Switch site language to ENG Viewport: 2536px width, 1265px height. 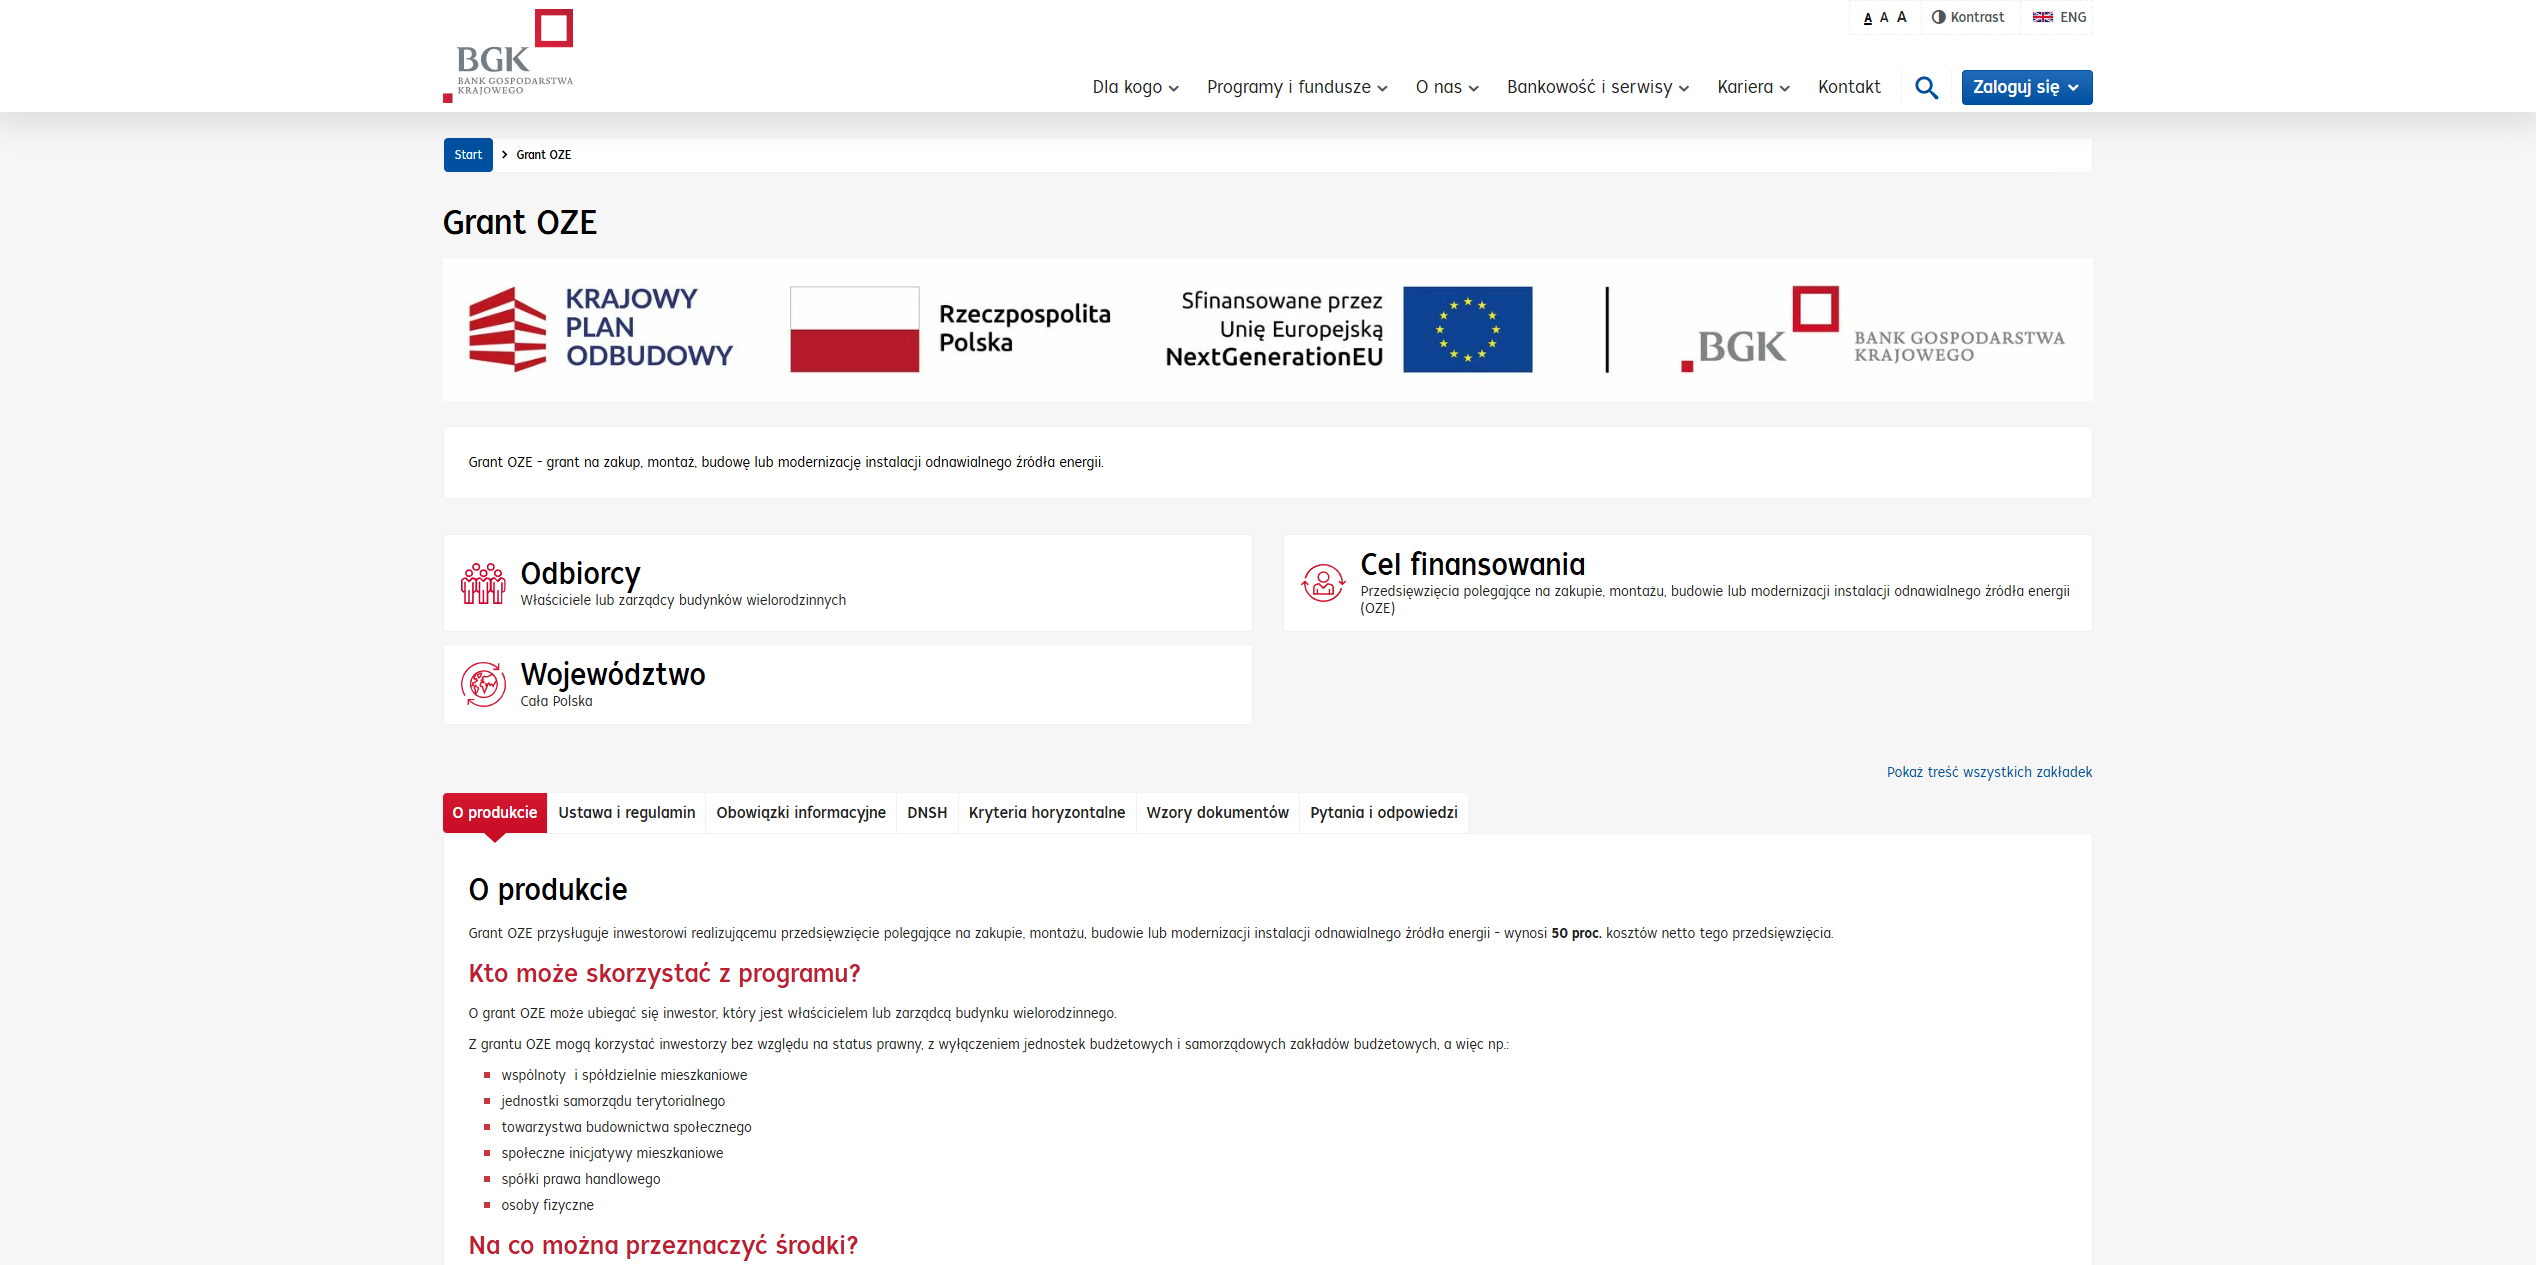coord(2072,16)
